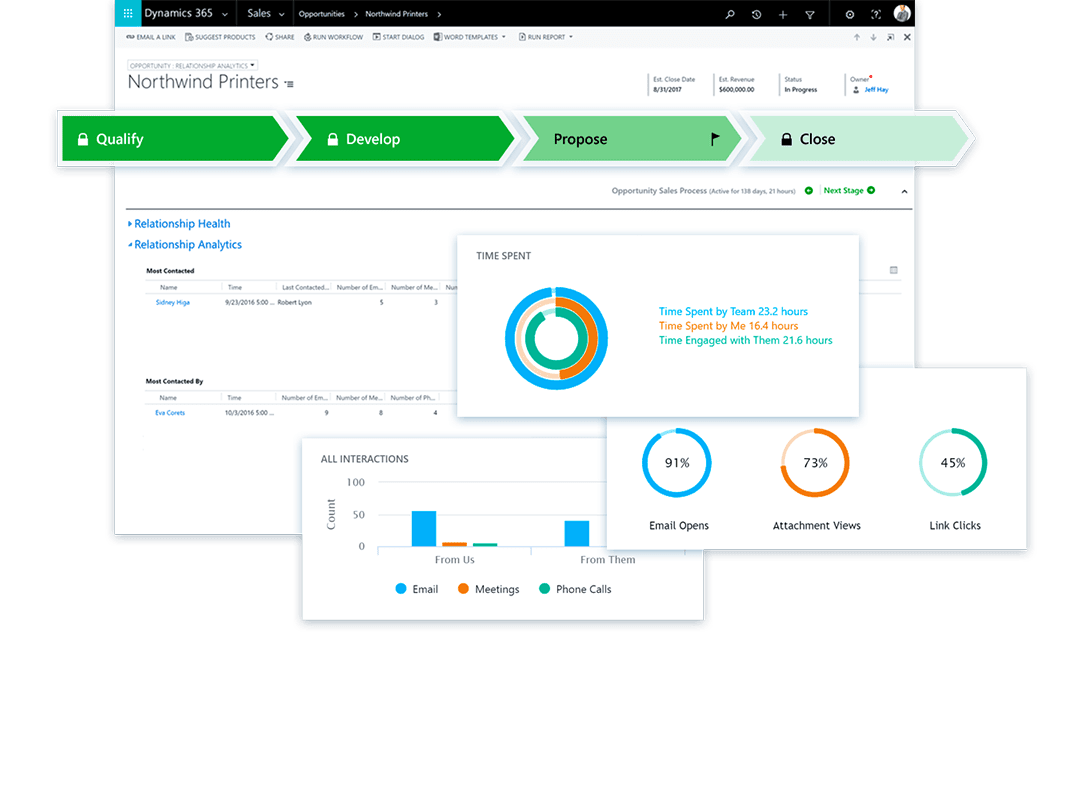Image resolution: width=1084 pixels, height=812 pixels.
Task: Open advanced find filter icon
Action: coord(810,14)
